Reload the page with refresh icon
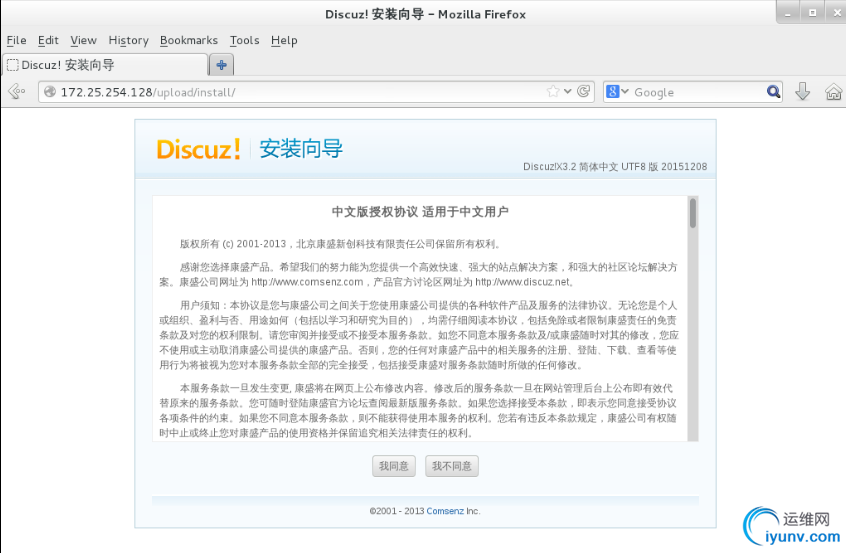This screenshot has height=553, width=846. tap(583, 91)
